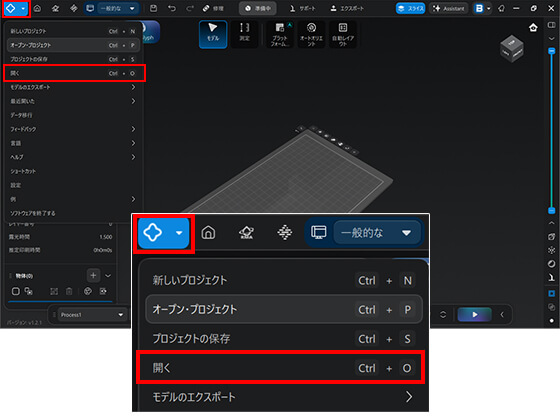
Task: Open the home screen icon in the main top toolbar
Action: click(38, 8)
